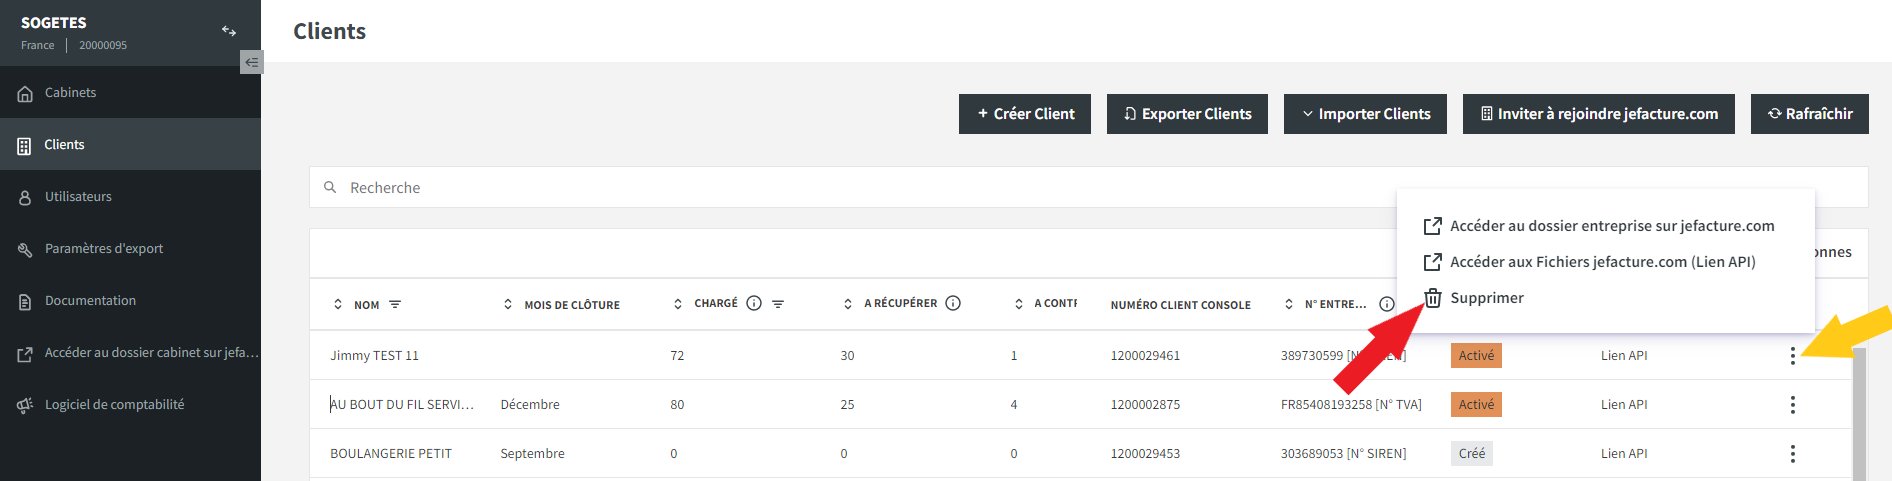The width and height of the screenshot is (1892, 481).
Task: Click the SOGETES switch account arrows icon
Action: [x=229, y=31]
